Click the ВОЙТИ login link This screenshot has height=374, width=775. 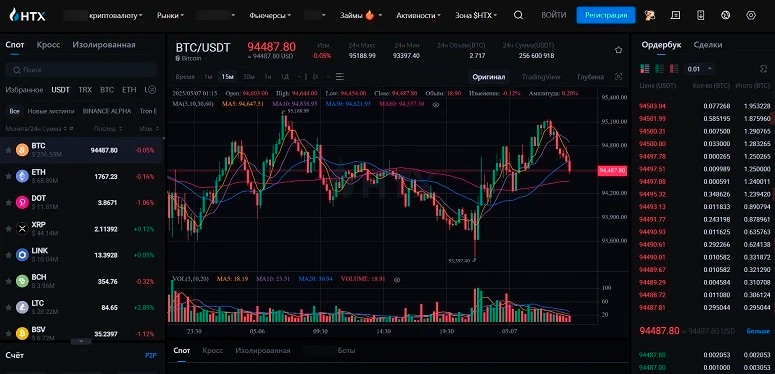tap(554, 15)
